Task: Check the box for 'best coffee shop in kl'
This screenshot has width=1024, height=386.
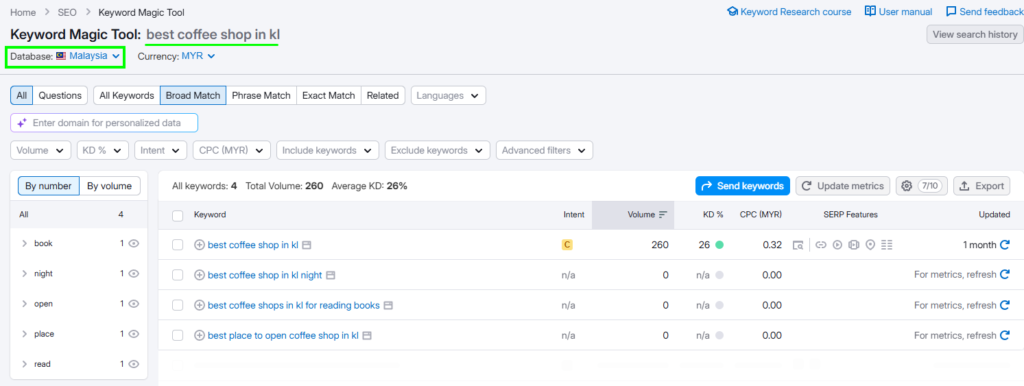Action: pyautogui.click(x=178, y=245)
